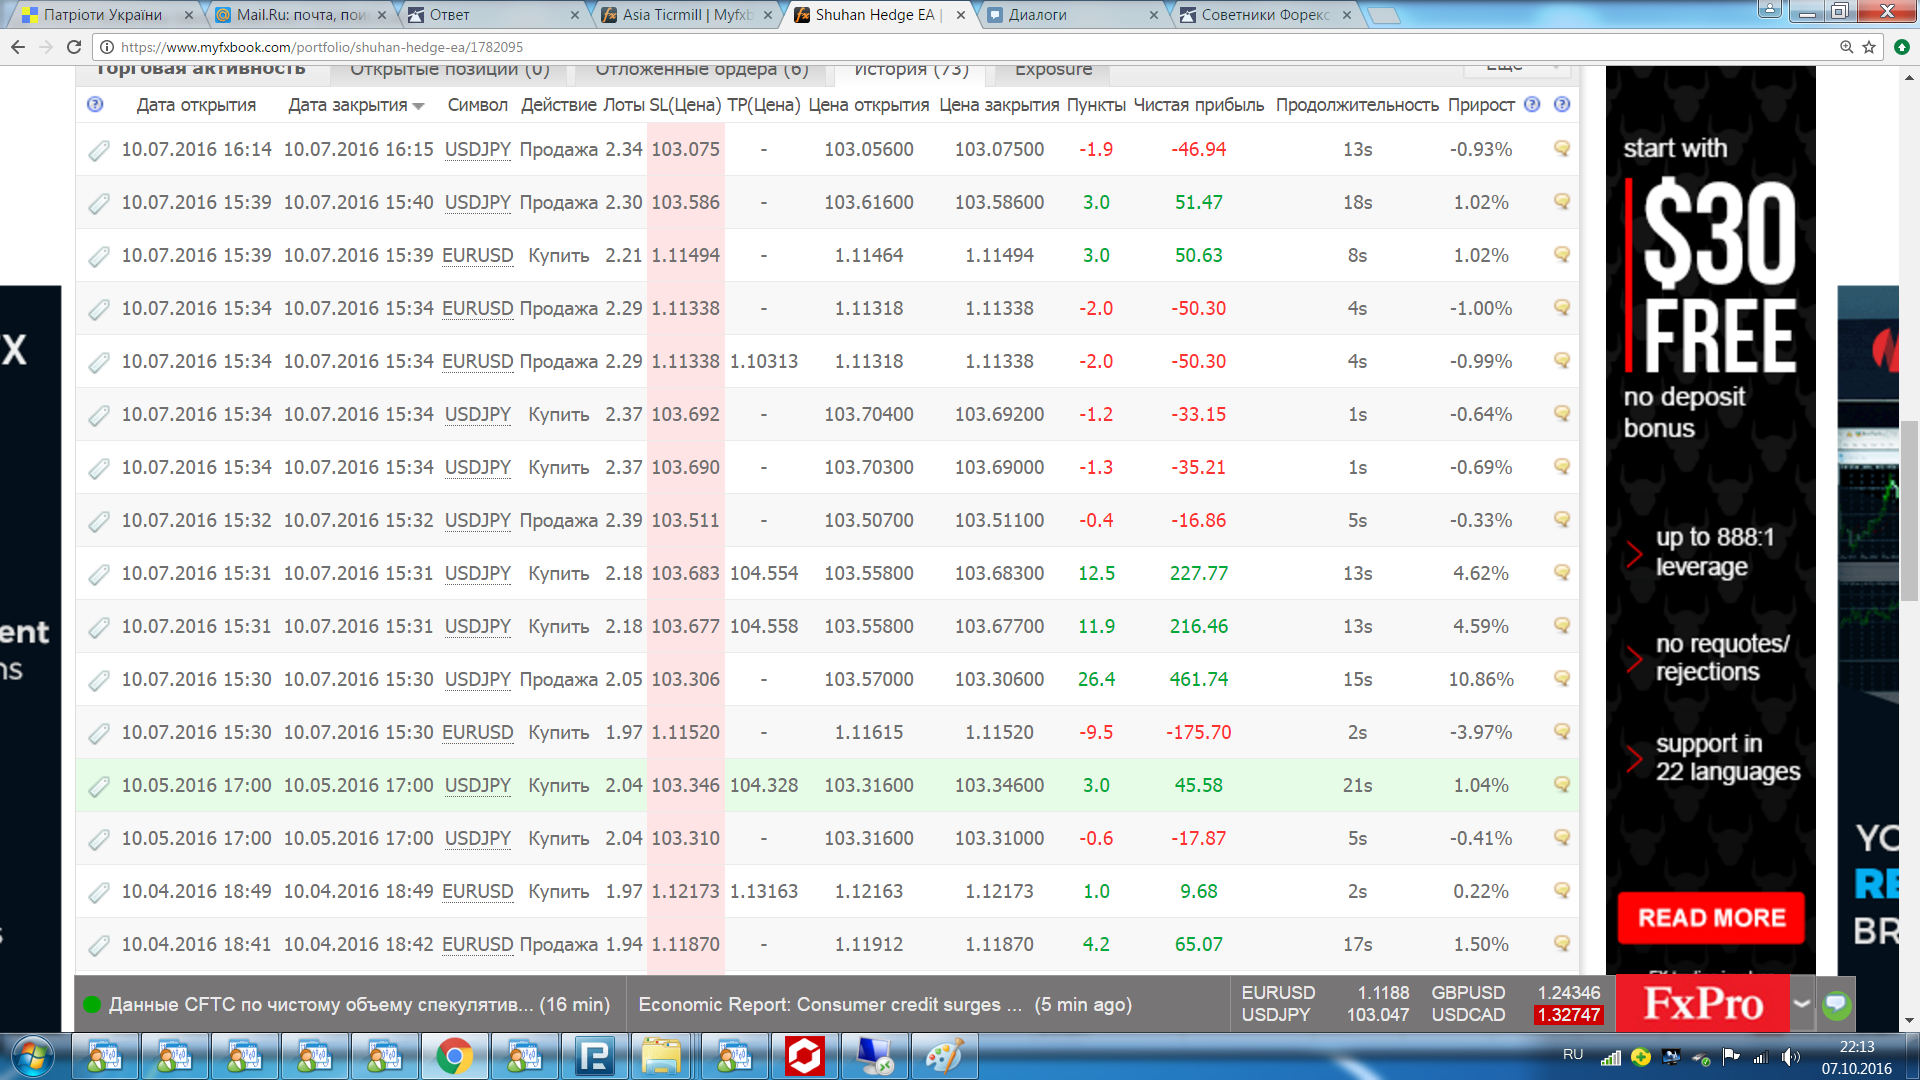Open the comment bubble for the 1.04% growth row
This screenshot has height=1080, width=1920.
1562,785
